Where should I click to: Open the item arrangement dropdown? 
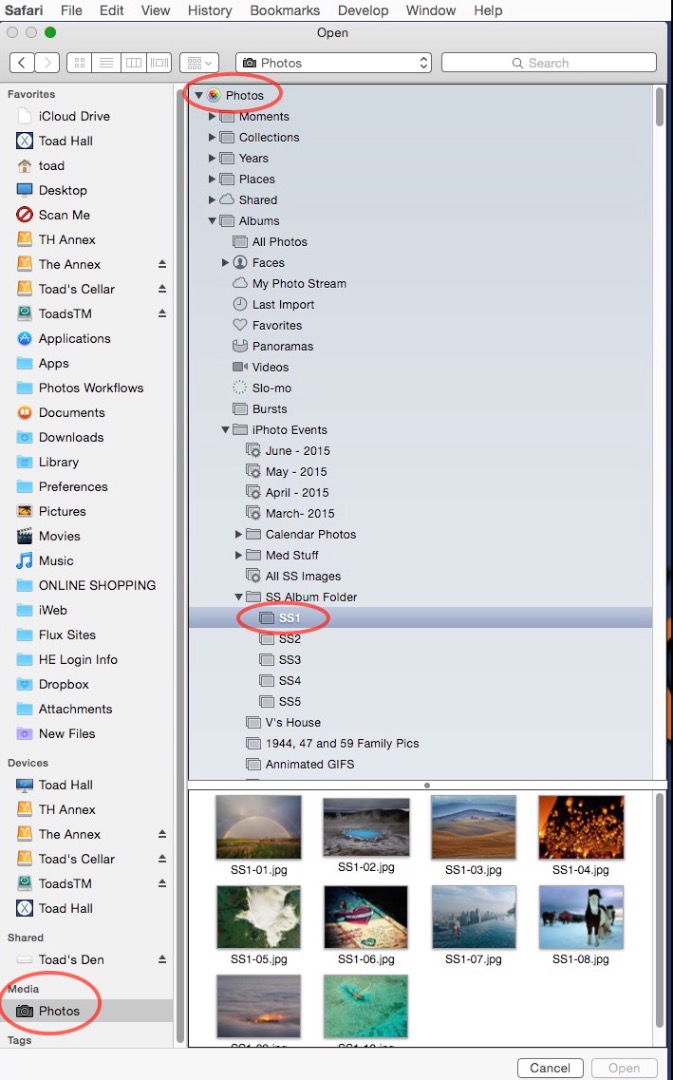pyautogui.click(x=199, y=63)
